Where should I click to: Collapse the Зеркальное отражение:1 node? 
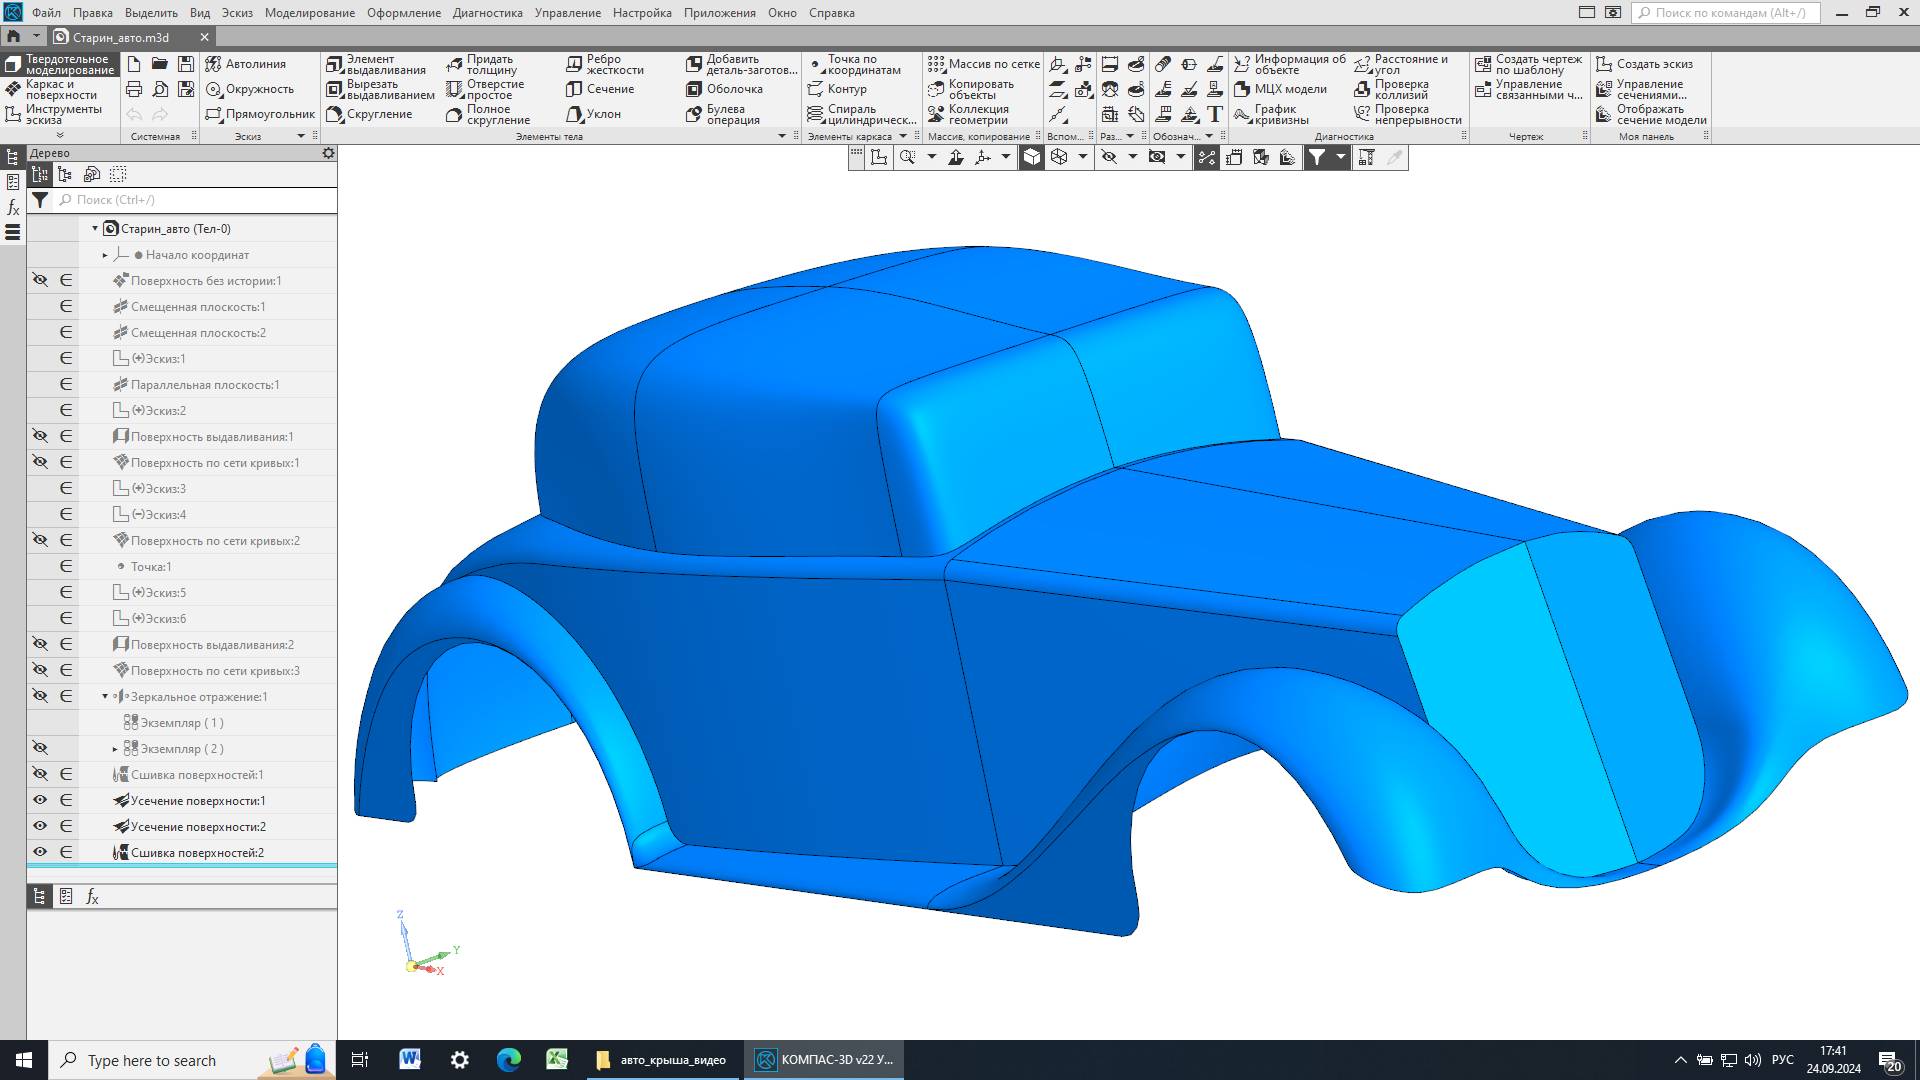[105, 697]
